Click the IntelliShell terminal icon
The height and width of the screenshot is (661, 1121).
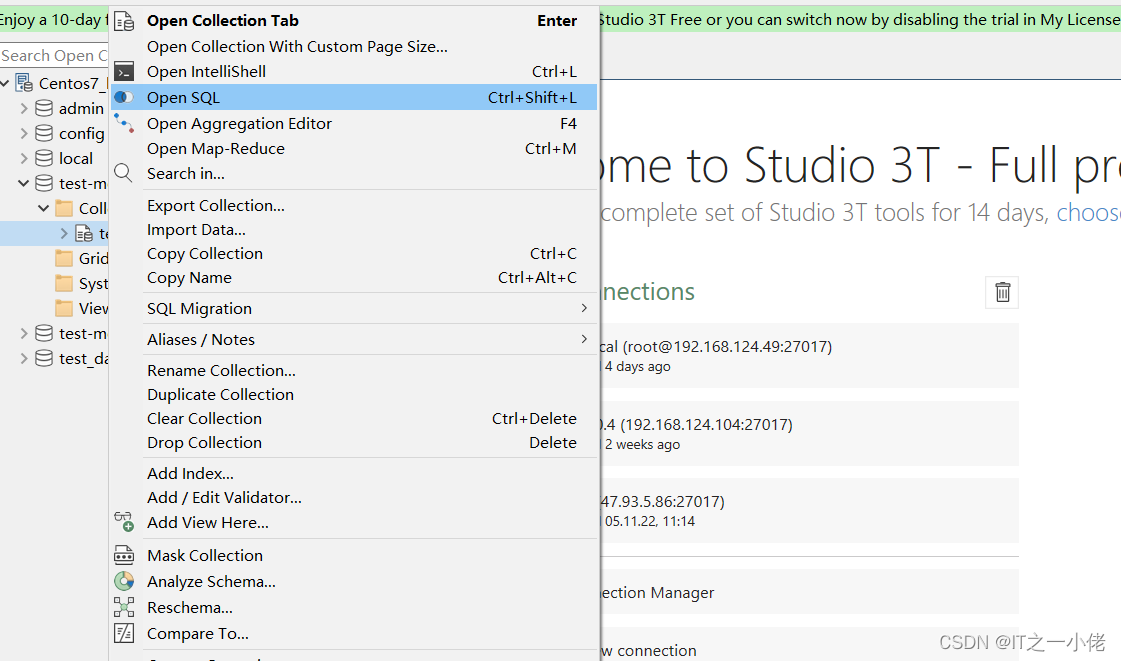[x=124, y=71]
